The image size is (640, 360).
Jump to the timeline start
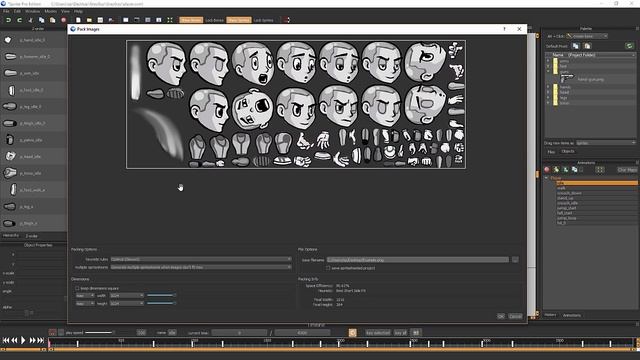6,340
